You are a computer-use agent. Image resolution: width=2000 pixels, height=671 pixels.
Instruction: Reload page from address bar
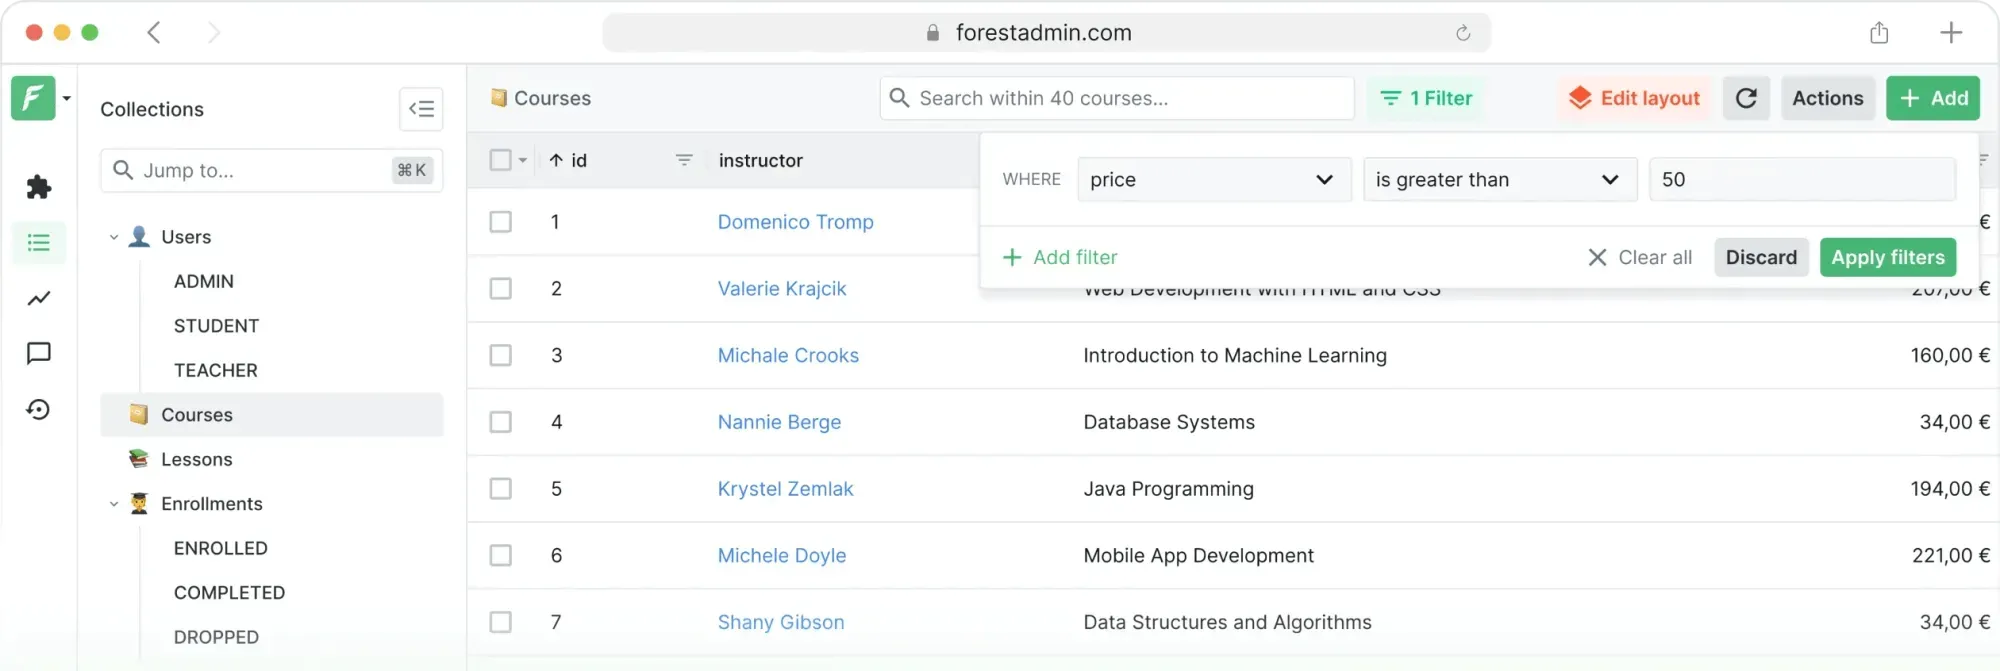1463,33
